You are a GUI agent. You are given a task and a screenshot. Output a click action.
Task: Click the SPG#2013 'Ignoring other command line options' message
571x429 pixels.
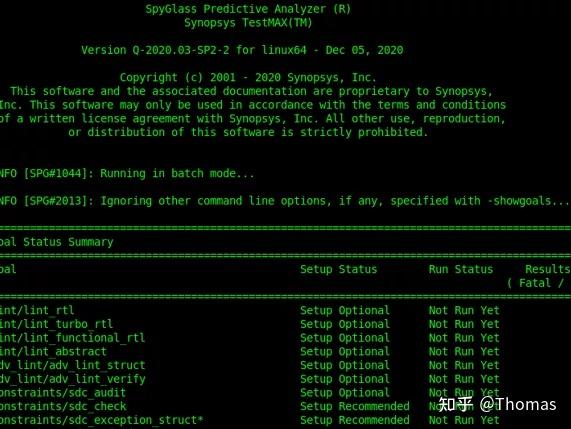tap(284, 201)
